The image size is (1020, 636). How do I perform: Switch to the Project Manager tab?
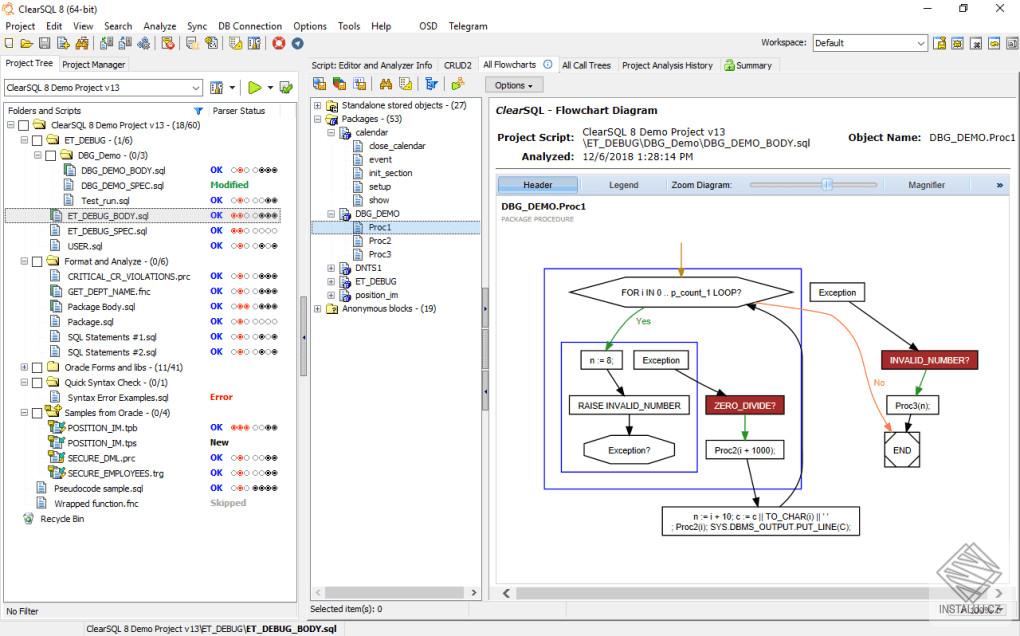pyautogui.click(x=94, y=64)
